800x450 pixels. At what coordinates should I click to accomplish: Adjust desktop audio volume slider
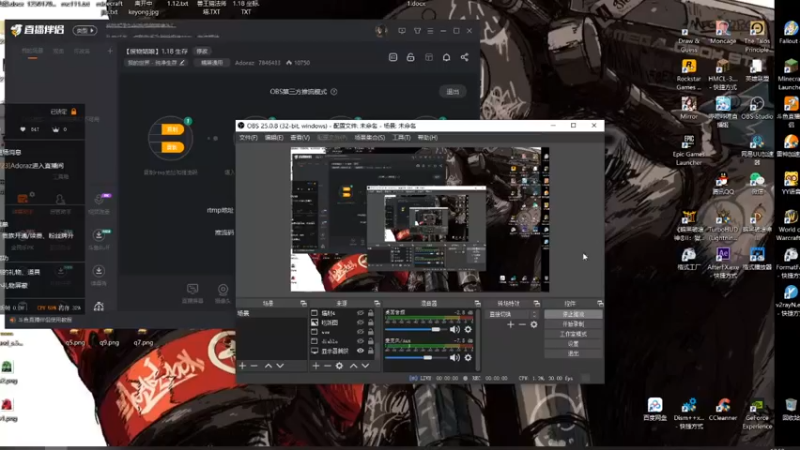tap(416, 330)
